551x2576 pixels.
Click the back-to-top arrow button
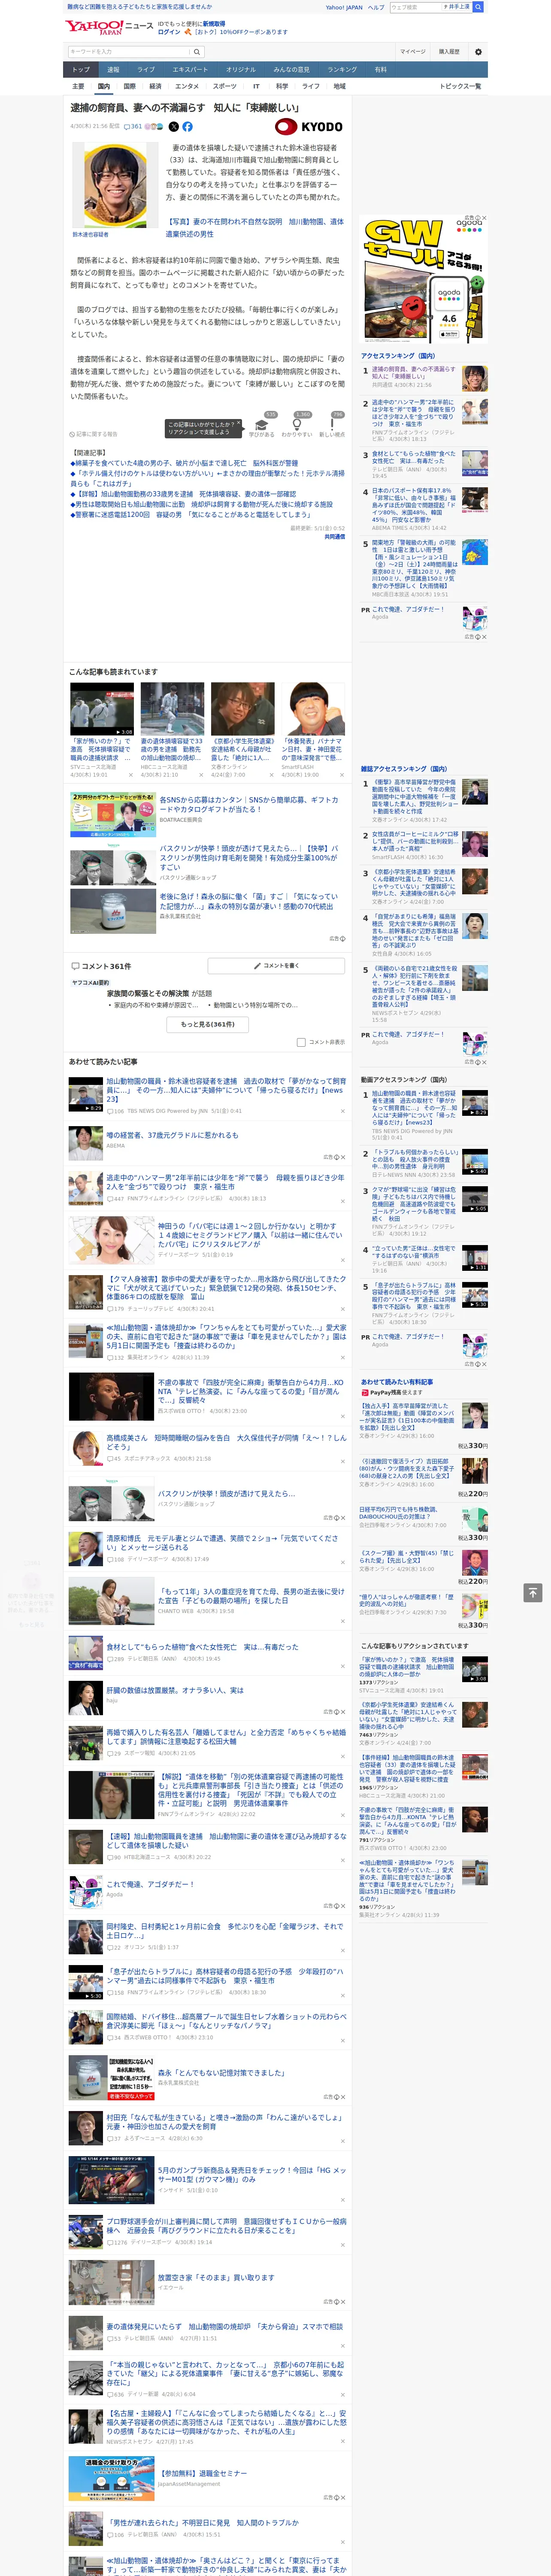click(533, 1593)
